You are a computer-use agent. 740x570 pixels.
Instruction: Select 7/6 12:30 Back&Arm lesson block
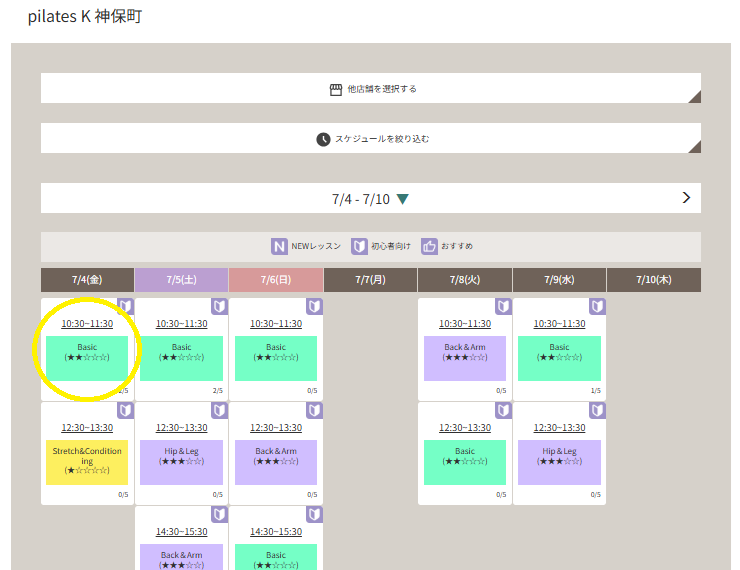pos(275,462)
